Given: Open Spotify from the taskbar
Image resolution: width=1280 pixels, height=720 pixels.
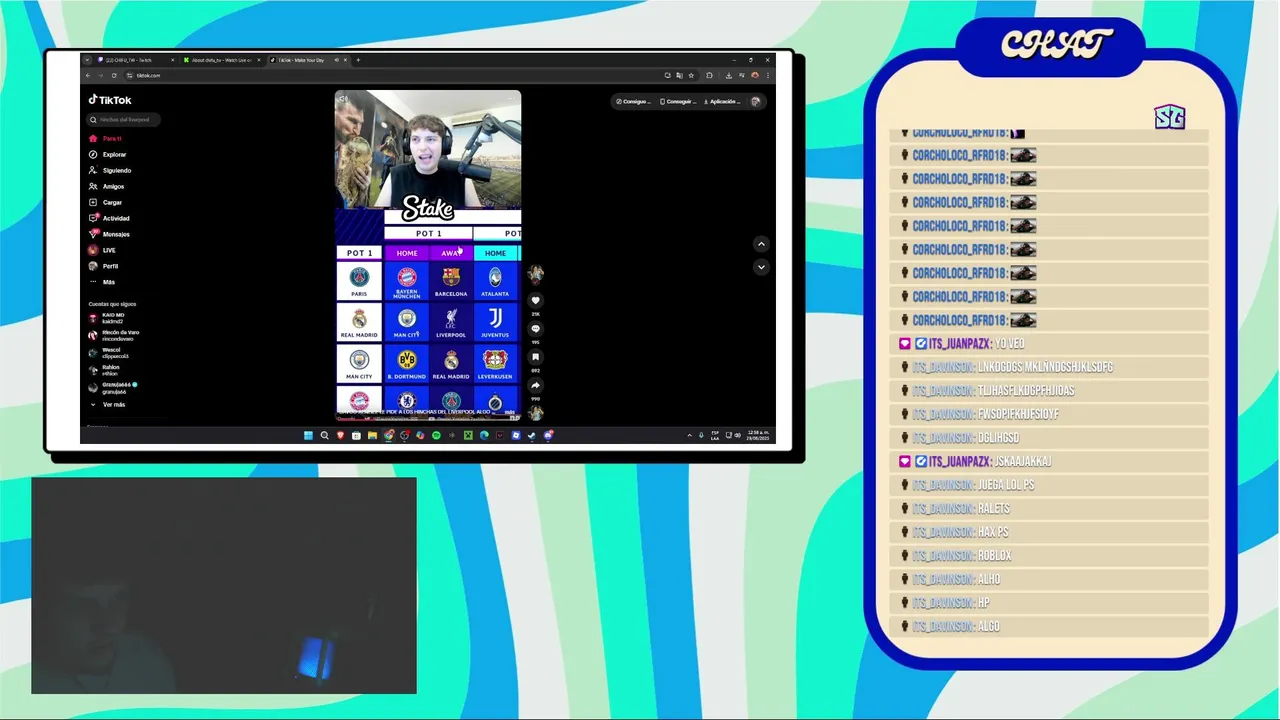Looking at the screenshot, I should pos(436,435).
